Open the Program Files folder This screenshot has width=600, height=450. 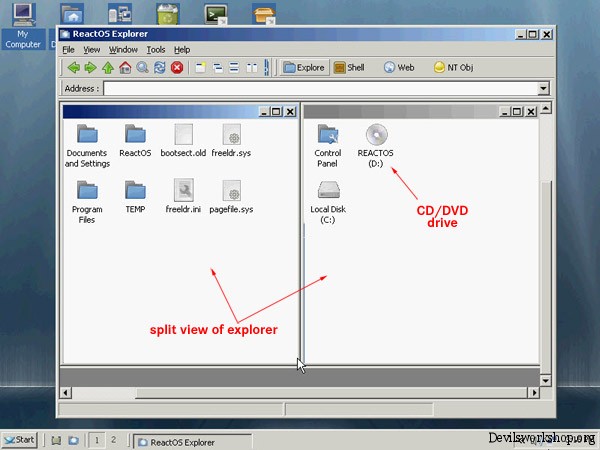(87, 202)
